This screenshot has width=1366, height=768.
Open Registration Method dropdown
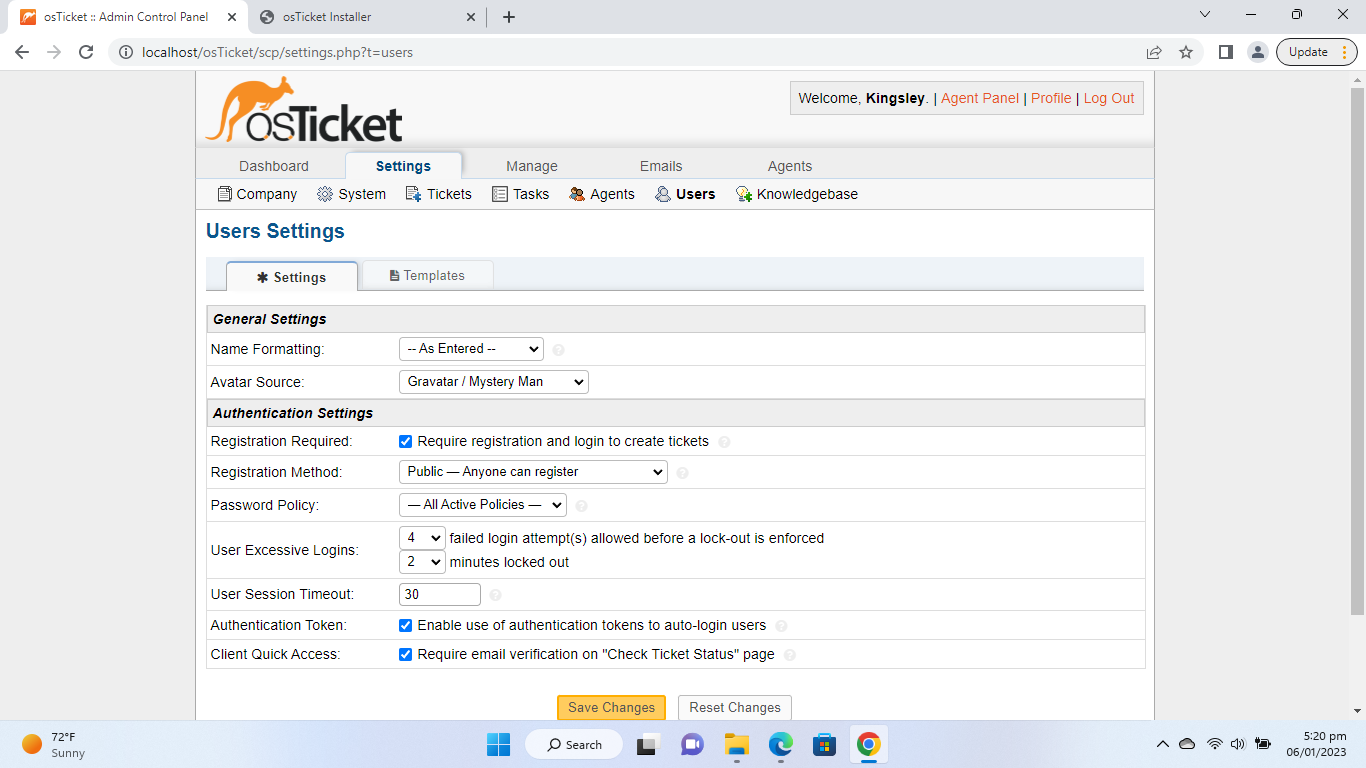pyautogui.click(x=533, y=472)
